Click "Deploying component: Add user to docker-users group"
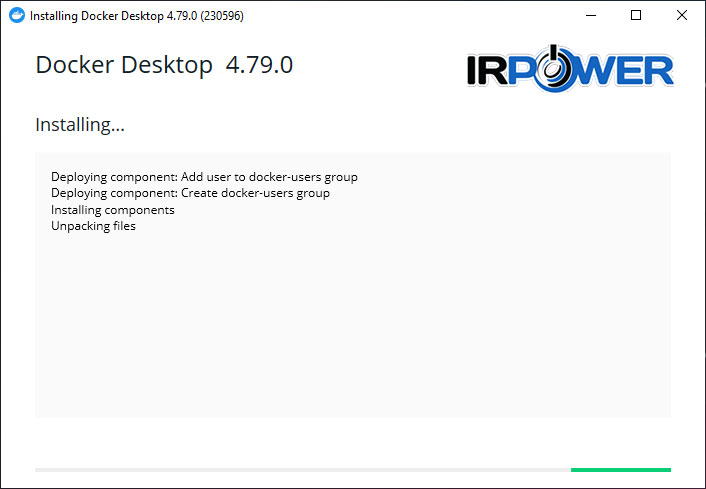Viewport: 706px width, 489px height. point(204,177)
